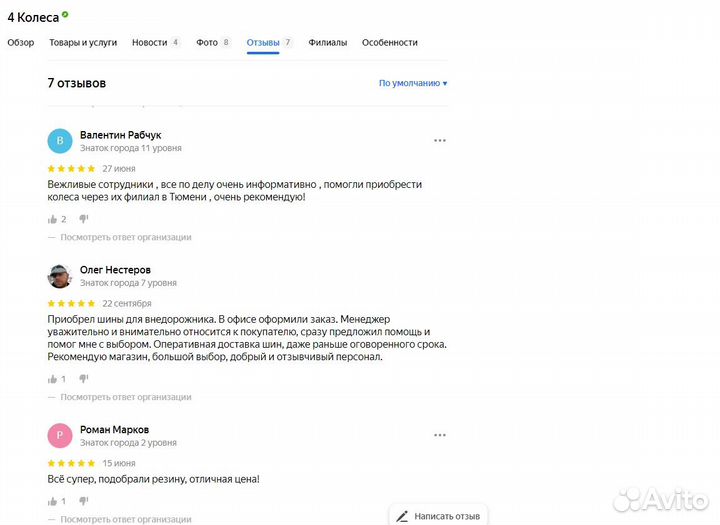Switch to the Обзор tab
Viewport: 720px width, 525px height.
coord(21,43)
